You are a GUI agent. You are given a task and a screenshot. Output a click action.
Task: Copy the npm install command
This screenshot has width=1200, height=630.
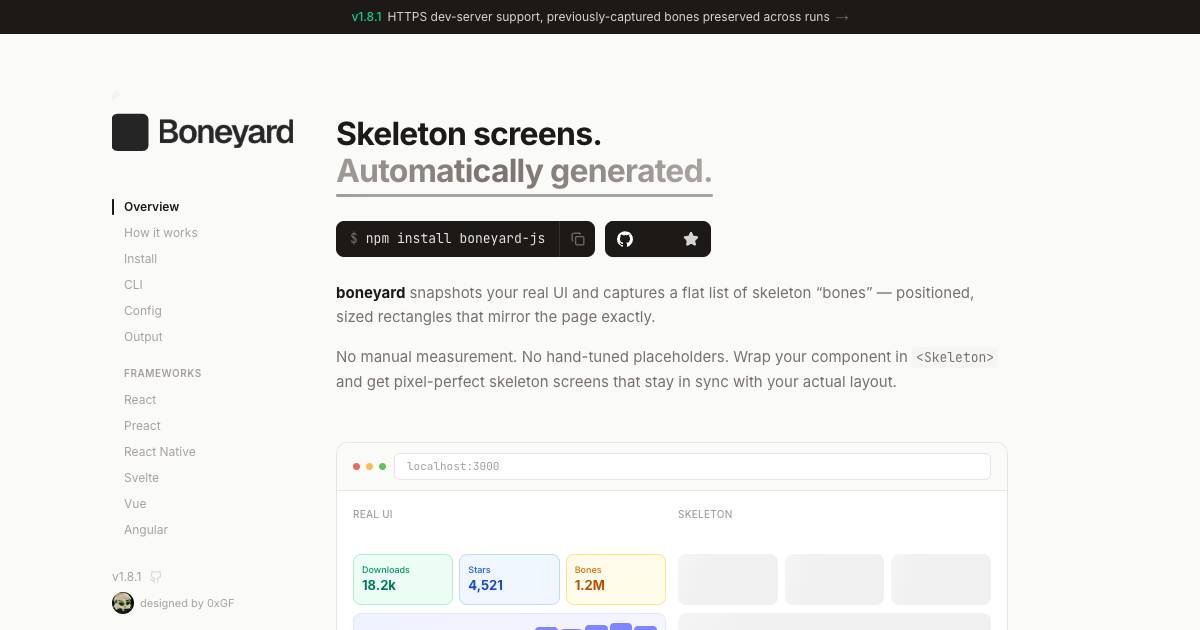[578, 239]
